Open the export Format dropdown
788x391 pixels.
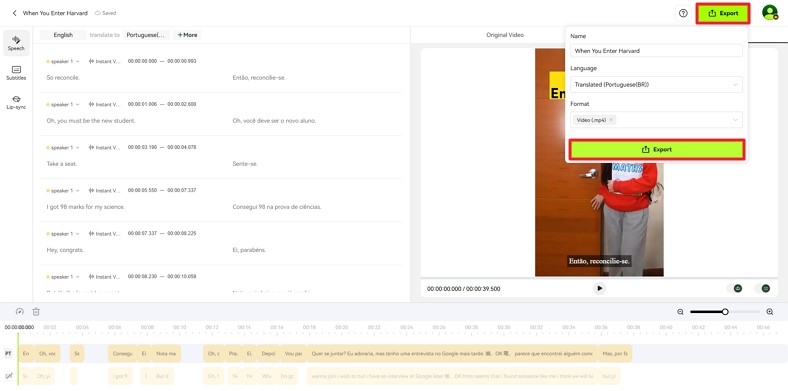656,120
